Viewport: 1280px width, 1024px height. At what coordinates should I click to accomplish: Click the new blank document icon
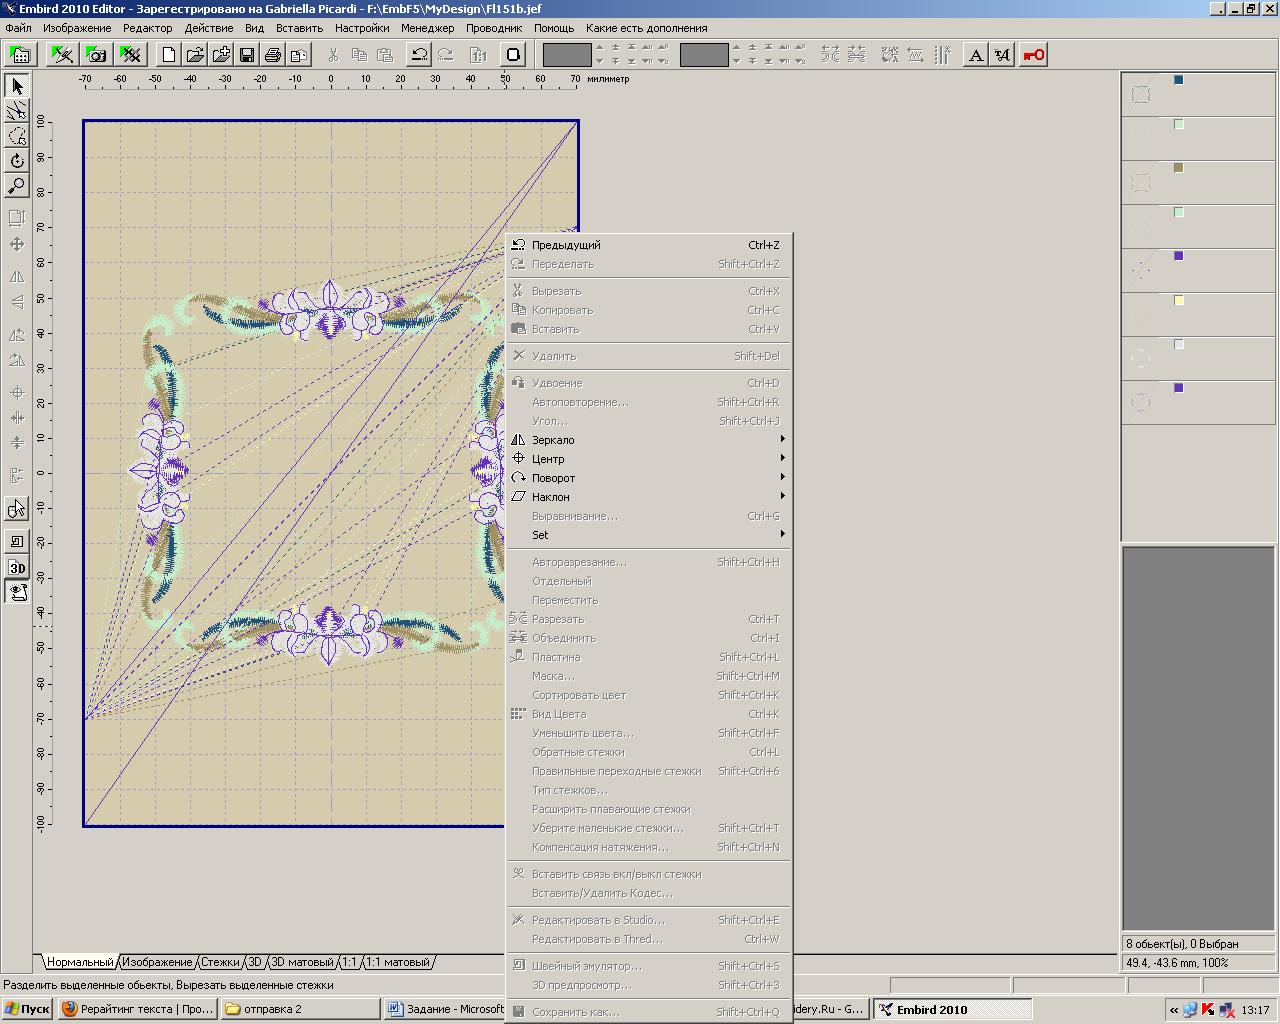pos(169,54)
